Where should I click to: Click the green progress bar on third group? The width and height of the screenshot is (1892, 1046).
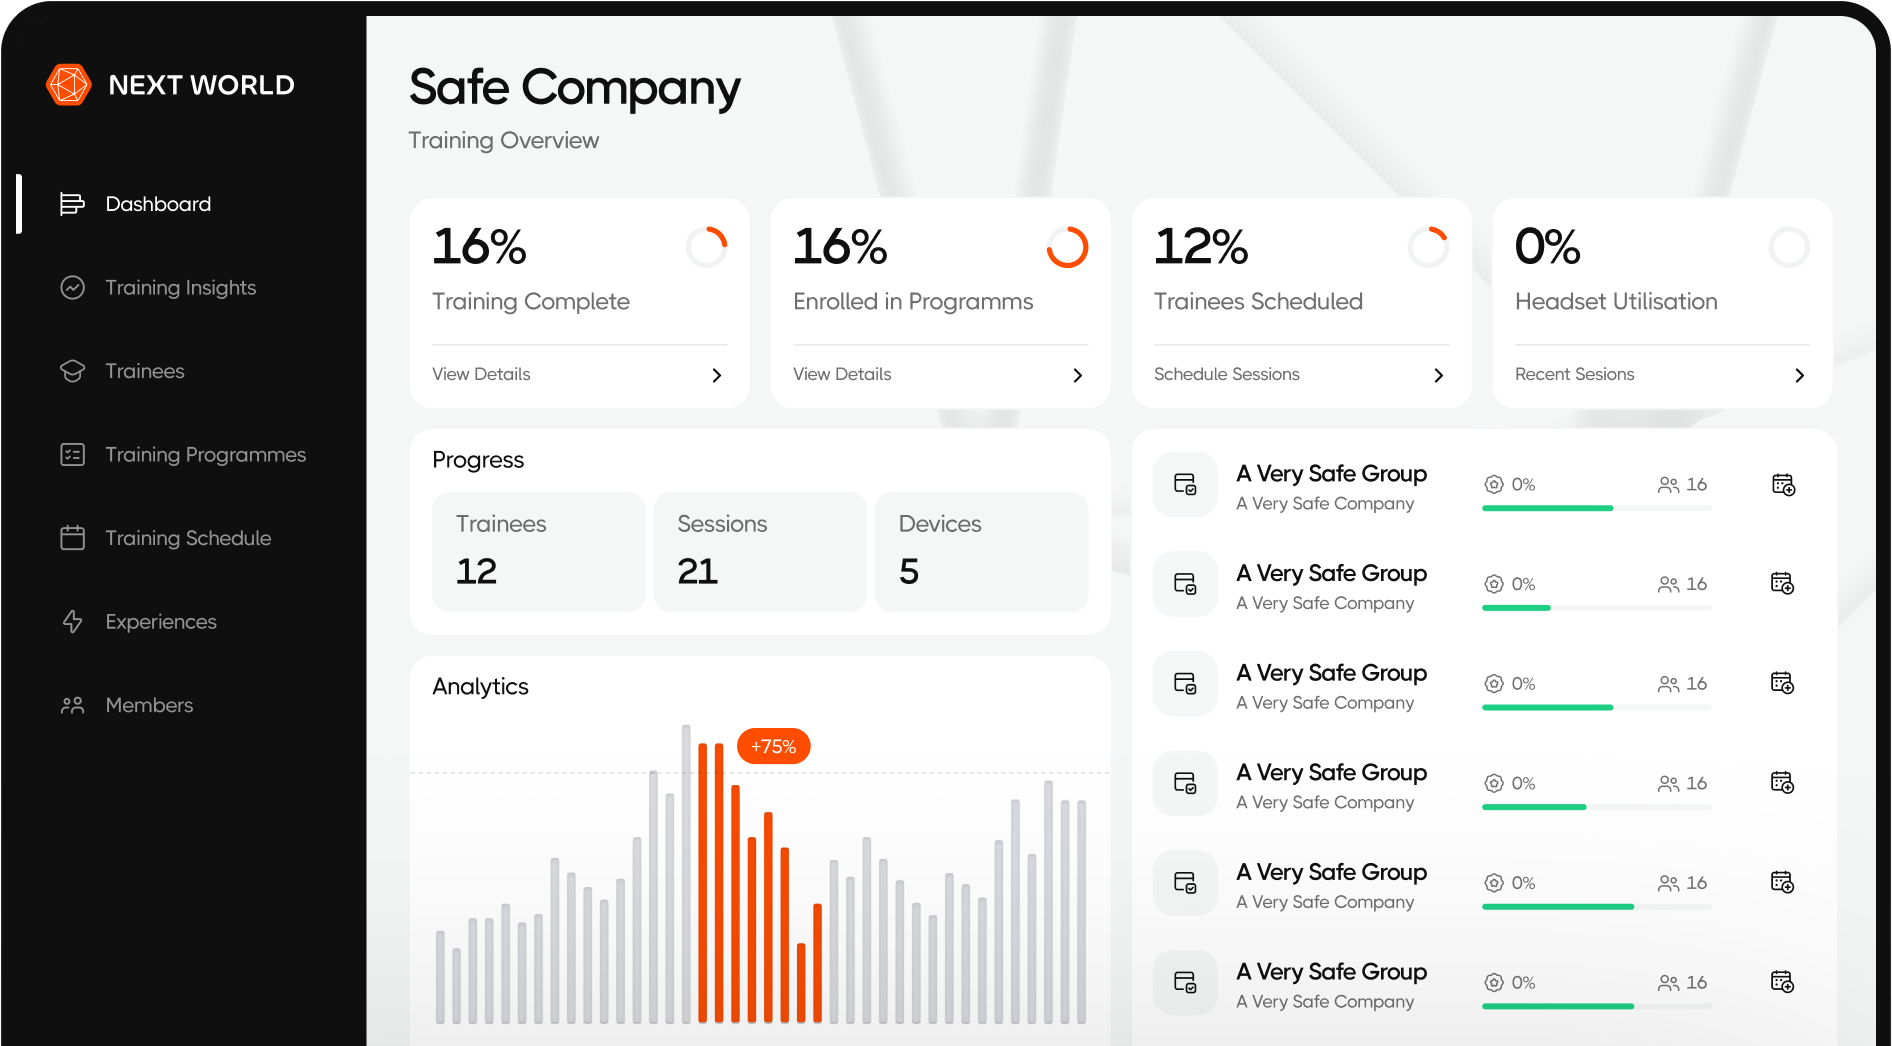click(1548, 707)
